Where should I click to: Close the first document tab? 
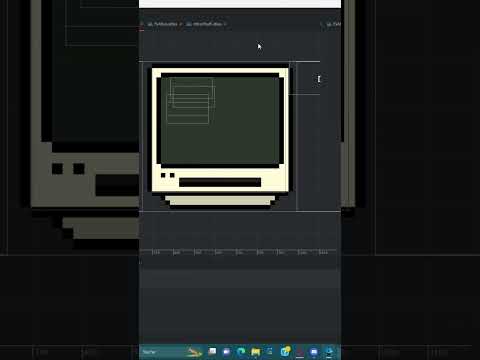coord(181,24)
